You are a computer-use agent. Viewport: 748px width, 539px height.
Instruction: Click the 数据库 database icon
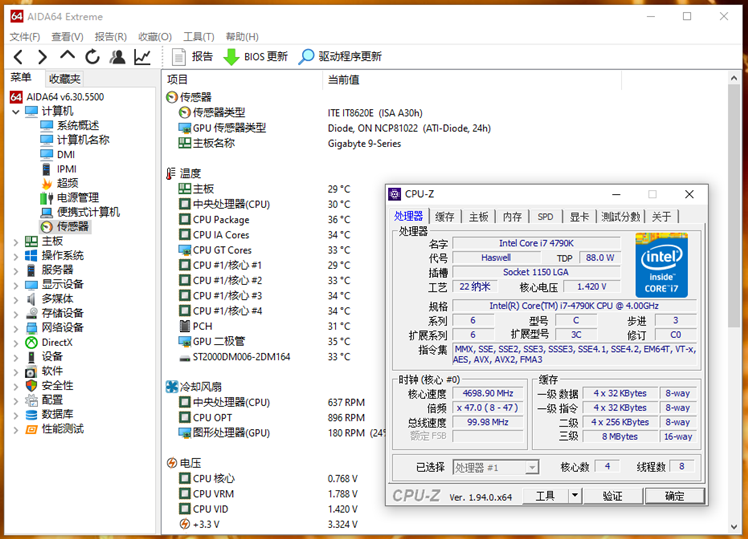tap(31, 415)
